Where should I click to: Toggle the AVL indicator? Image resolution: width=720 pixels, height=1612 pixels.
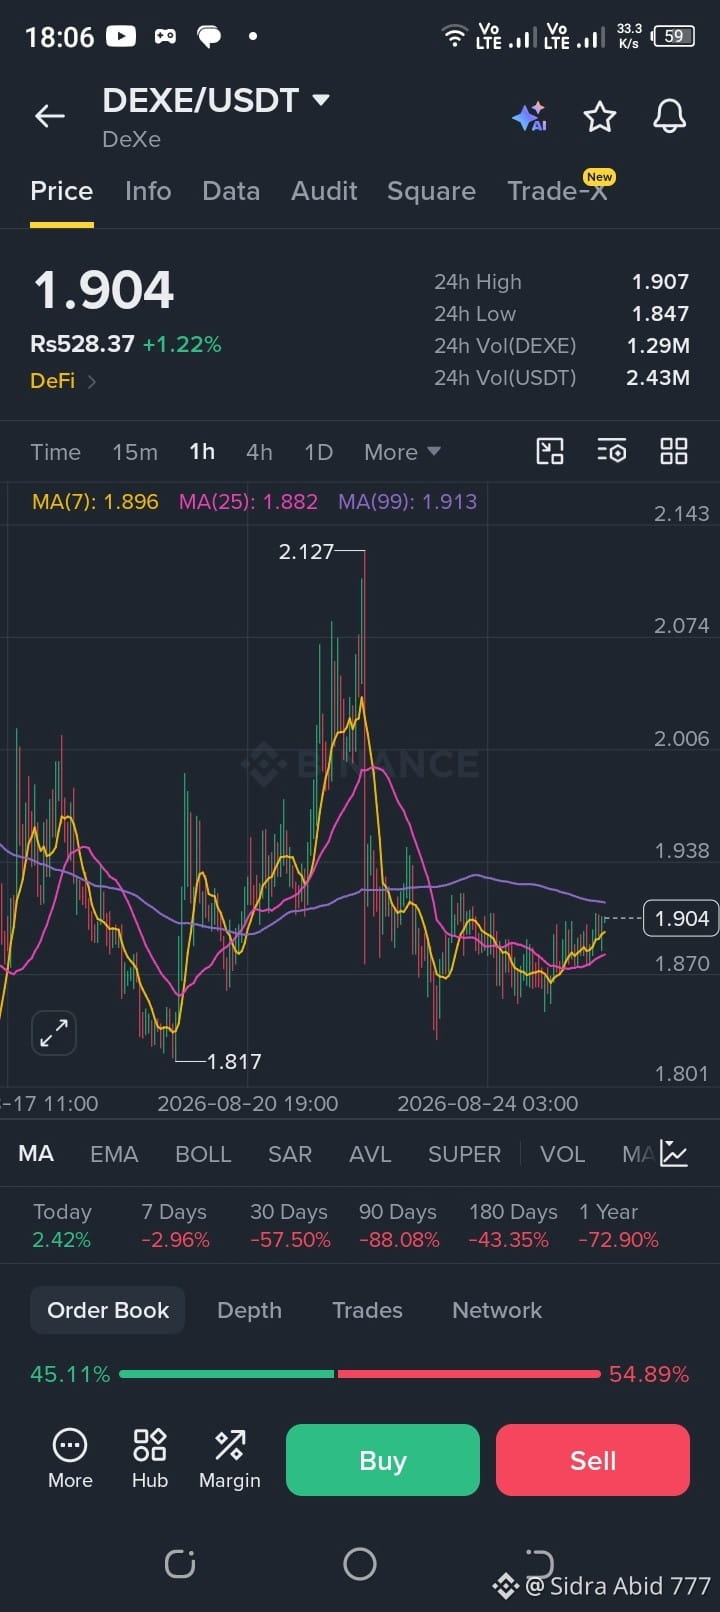(x=370, y=1154)
